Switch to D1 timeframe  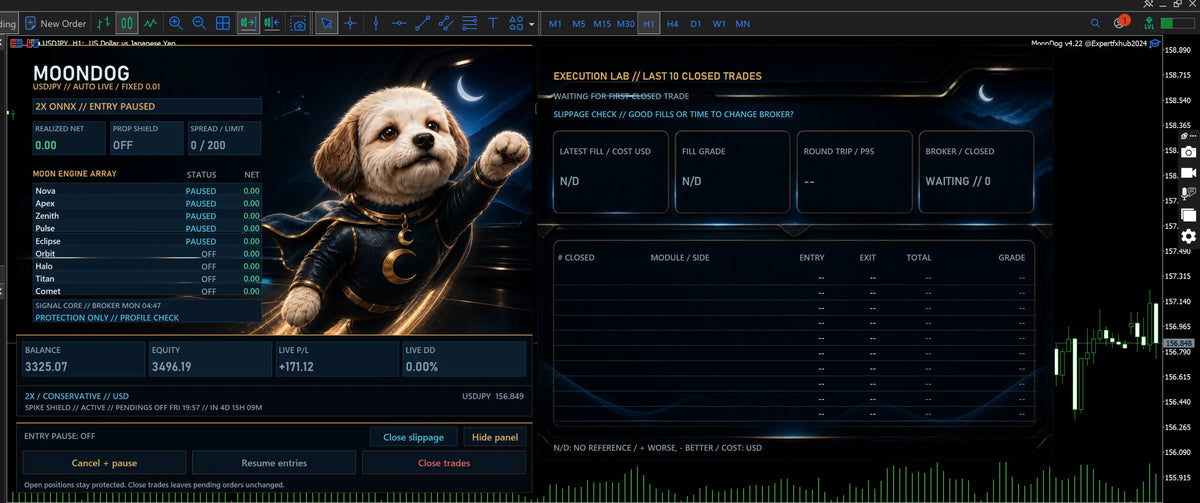click(696, 23)
